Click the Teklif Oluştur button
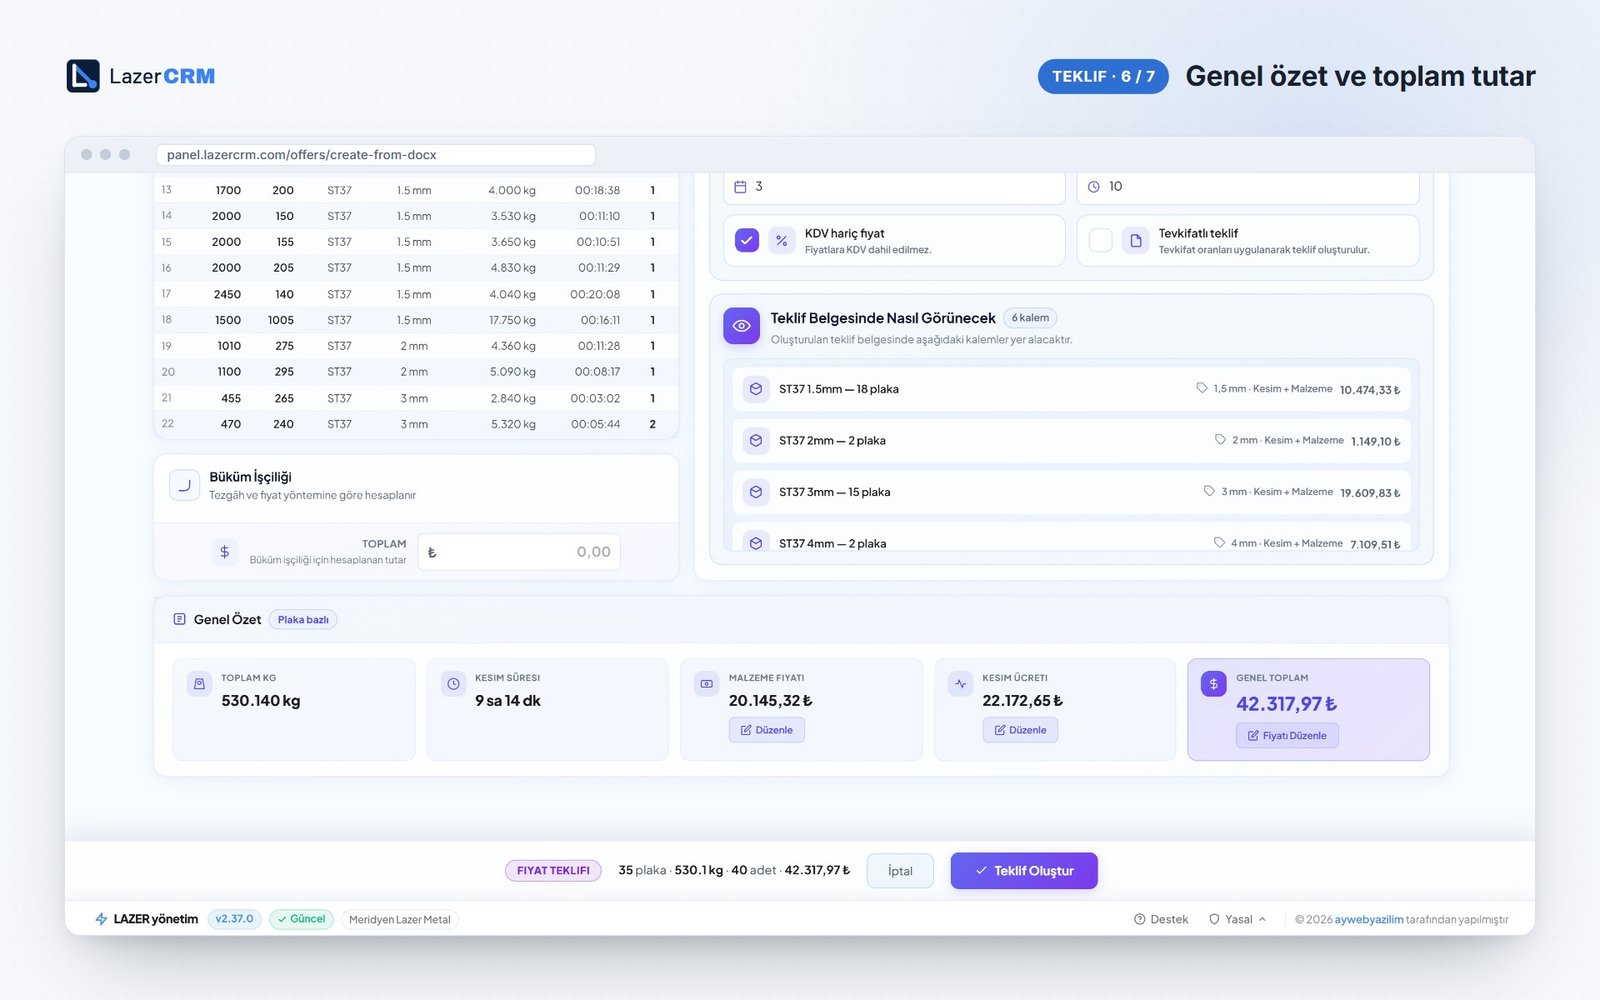Screen dimensions: 1600x1000 pos(1024,871)
